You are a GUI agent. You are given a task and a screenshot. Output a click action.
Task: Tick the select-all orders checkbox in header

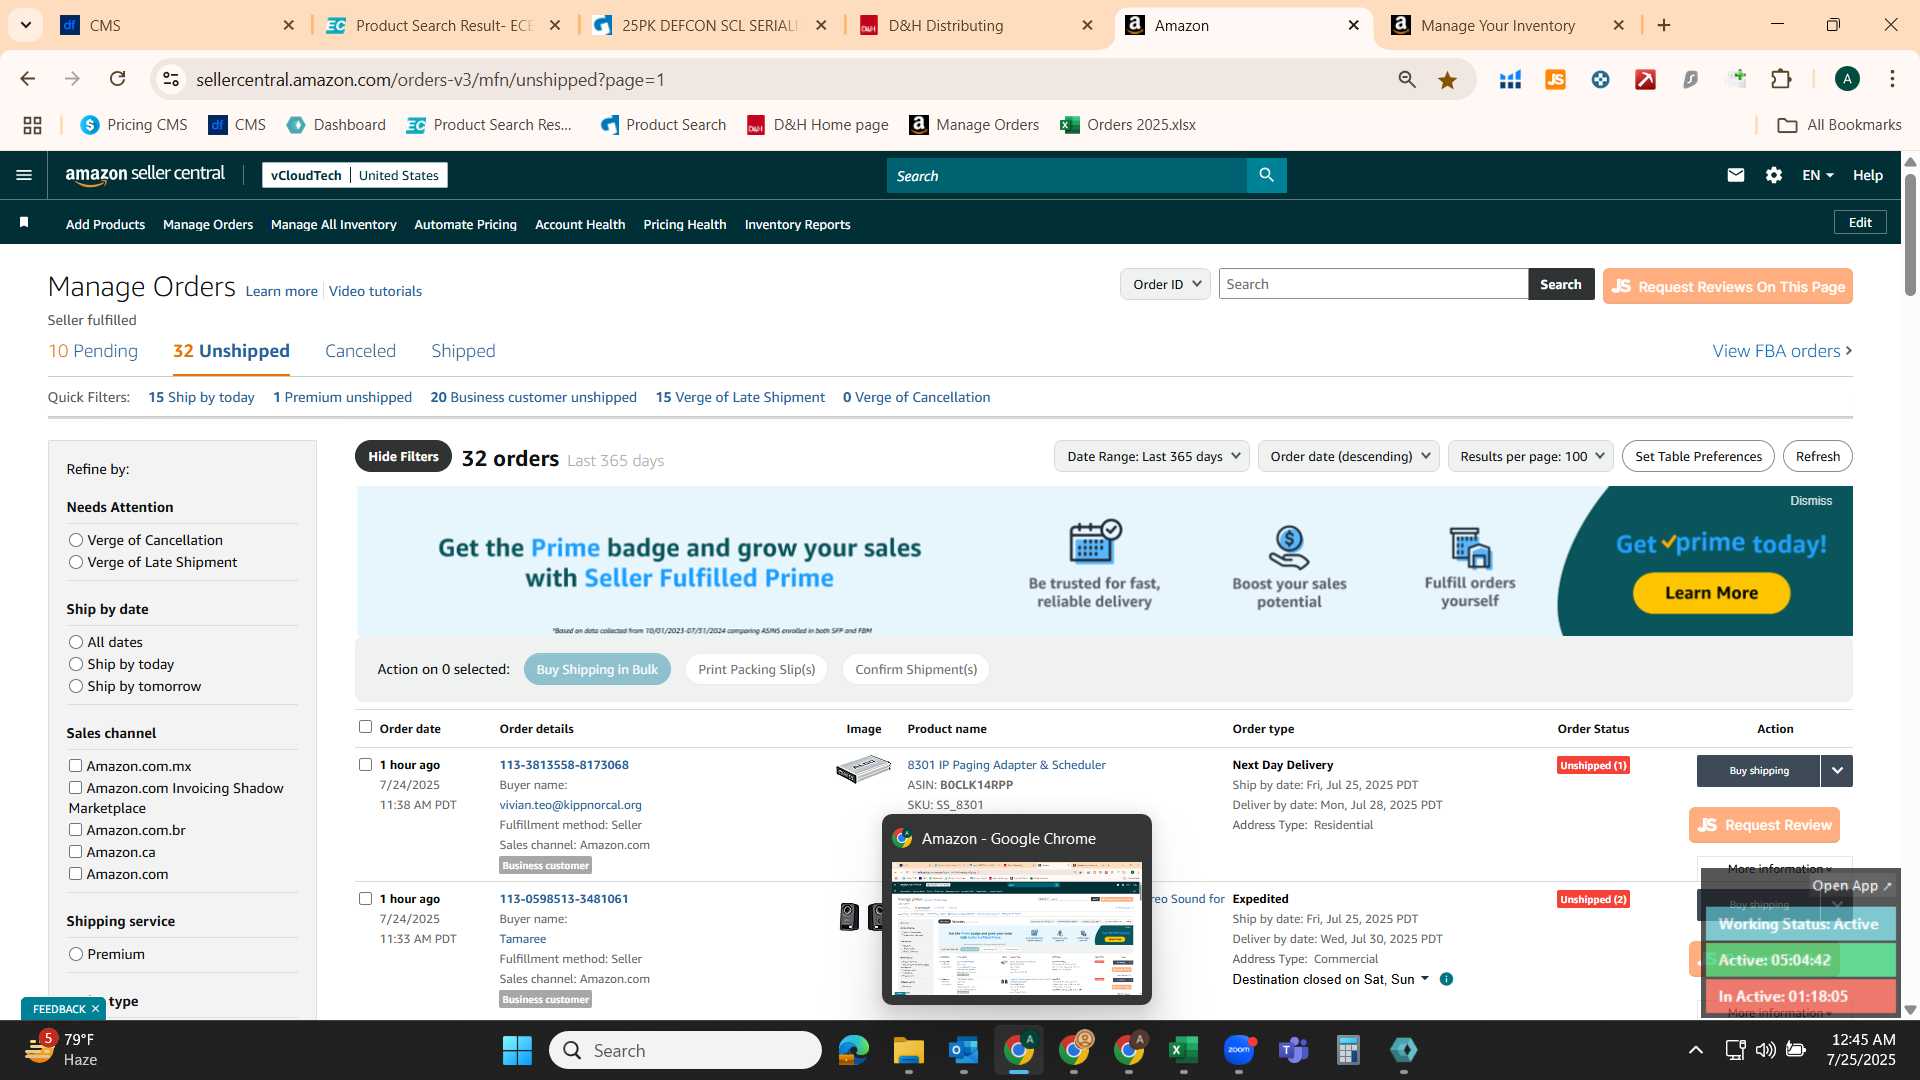[365, 727]
